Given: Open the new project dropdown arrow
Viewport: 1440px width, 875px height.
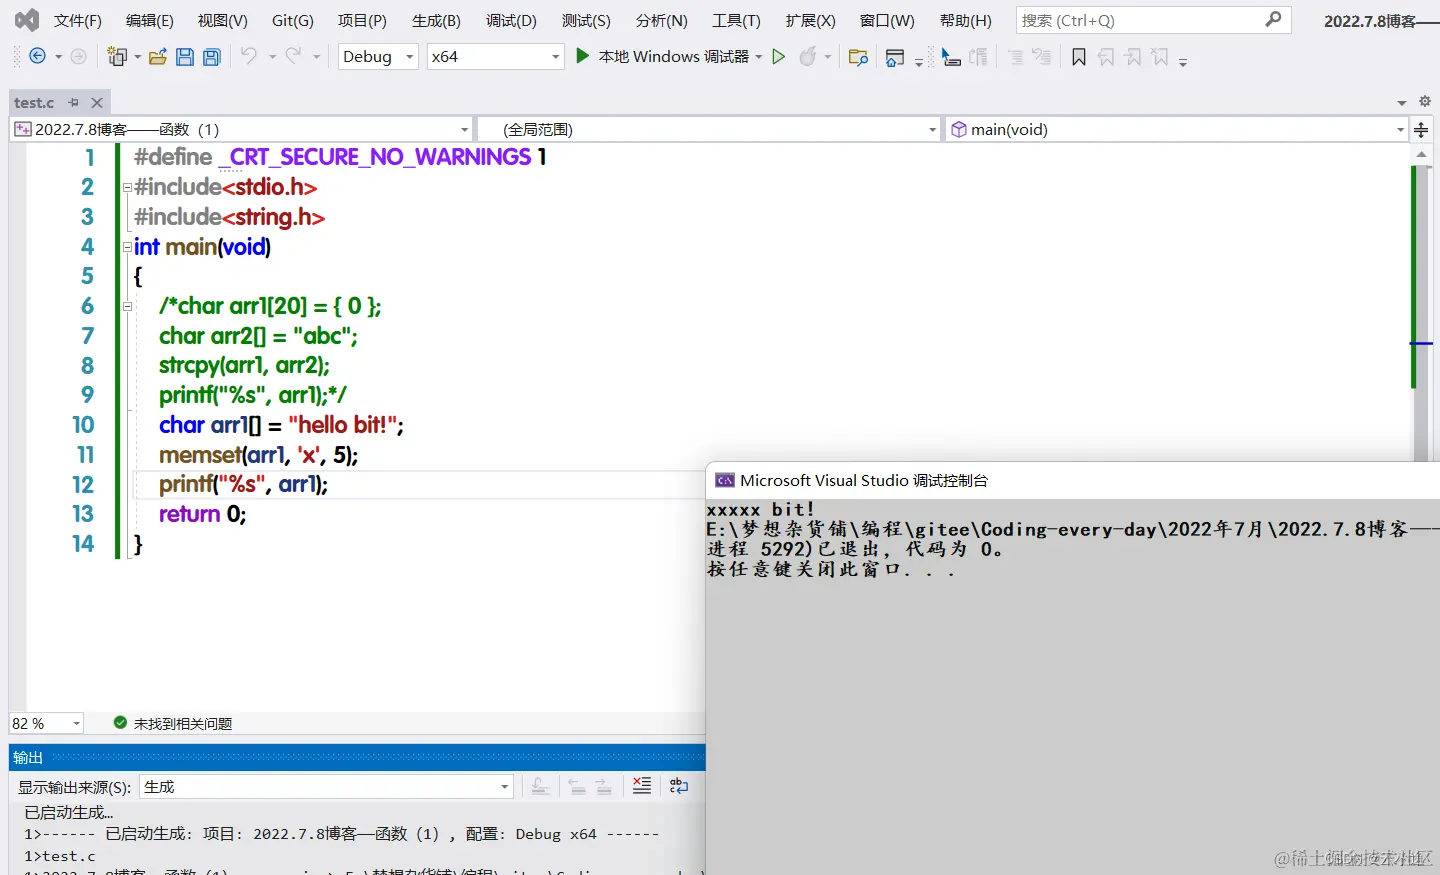Looking at the screenshot, I should click(x=138, y=57).
